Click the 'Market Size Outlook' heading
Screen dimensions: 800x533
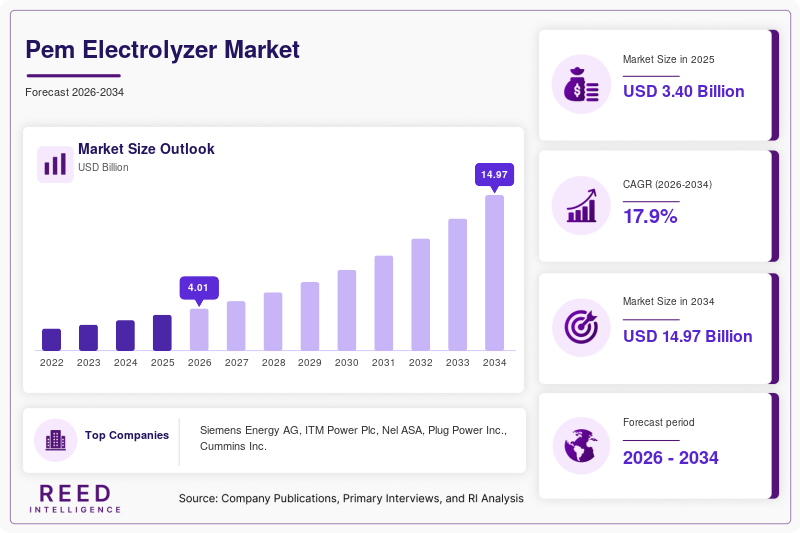[x=146, y=149]
